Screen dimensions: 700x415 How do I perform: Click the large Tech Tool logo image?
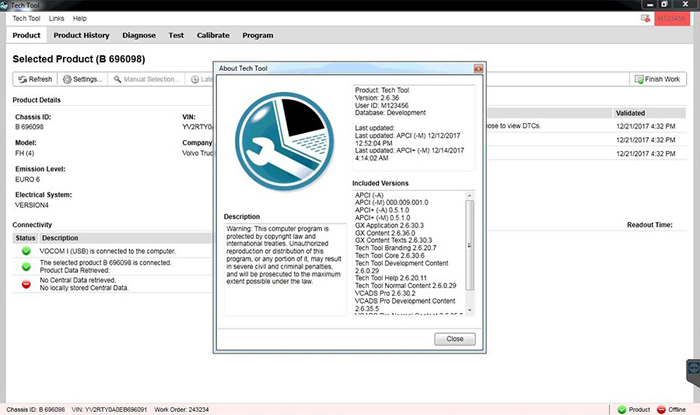[284, 141]
